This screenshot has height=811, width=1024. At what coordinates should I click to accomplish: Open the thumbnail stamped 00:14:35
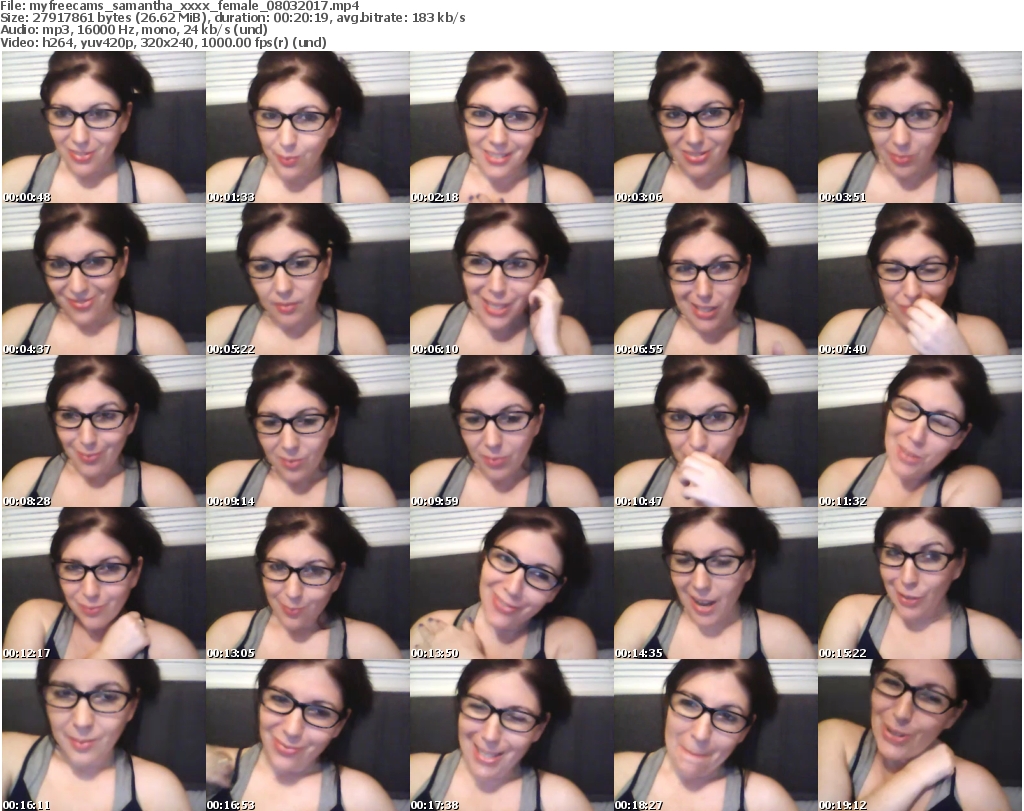pyautogui.click(x=716, y=583)
